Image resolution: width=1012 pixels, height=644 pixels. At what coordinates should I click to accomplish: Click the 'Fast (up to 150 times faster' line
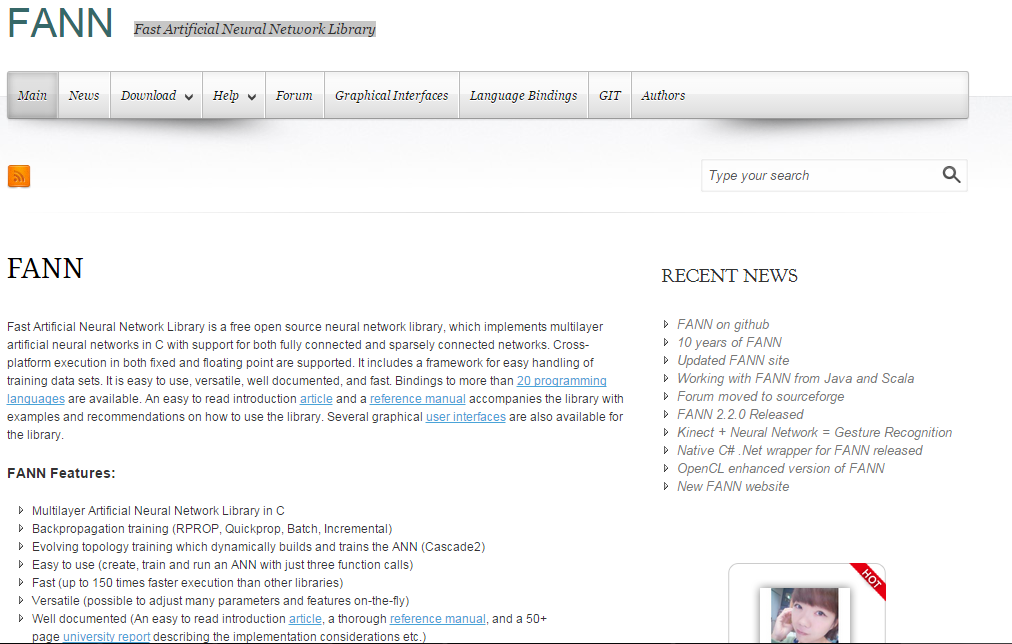point(188,583)
